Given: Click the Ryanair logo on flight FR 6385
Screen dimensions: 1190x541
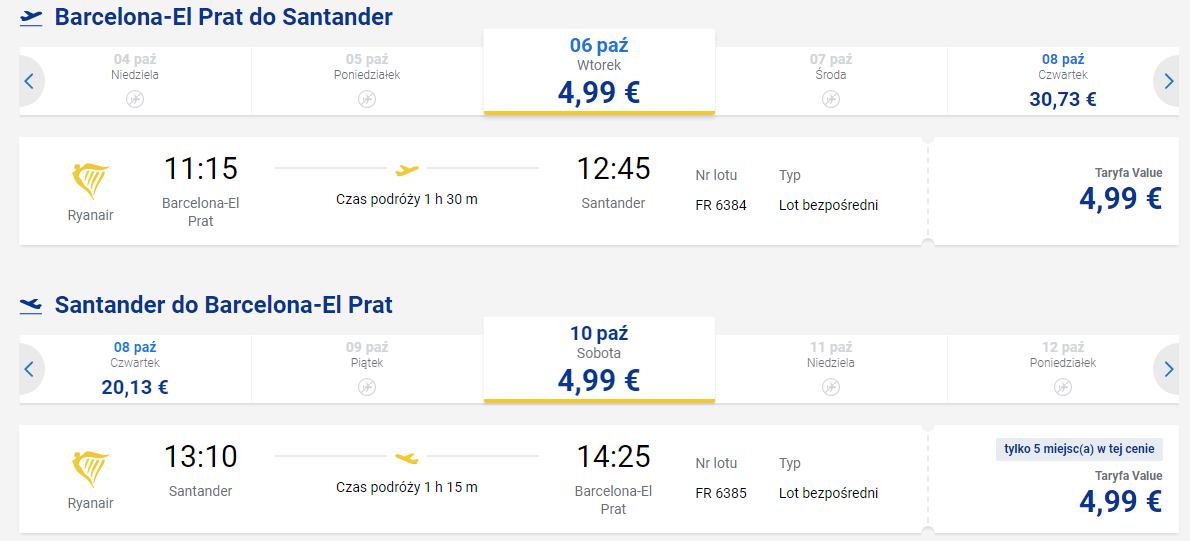Looking at the screenshot, I should [90, 470].
